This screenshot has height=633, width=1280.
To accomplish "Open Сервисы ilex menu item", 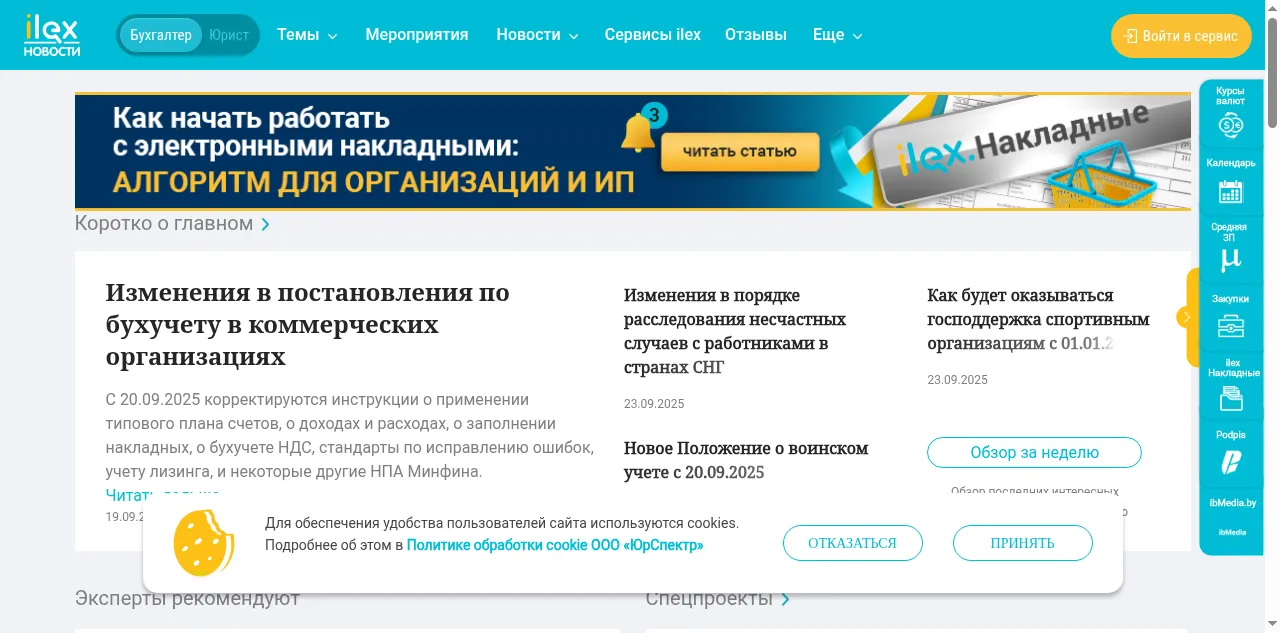I will tap(653, 35).
